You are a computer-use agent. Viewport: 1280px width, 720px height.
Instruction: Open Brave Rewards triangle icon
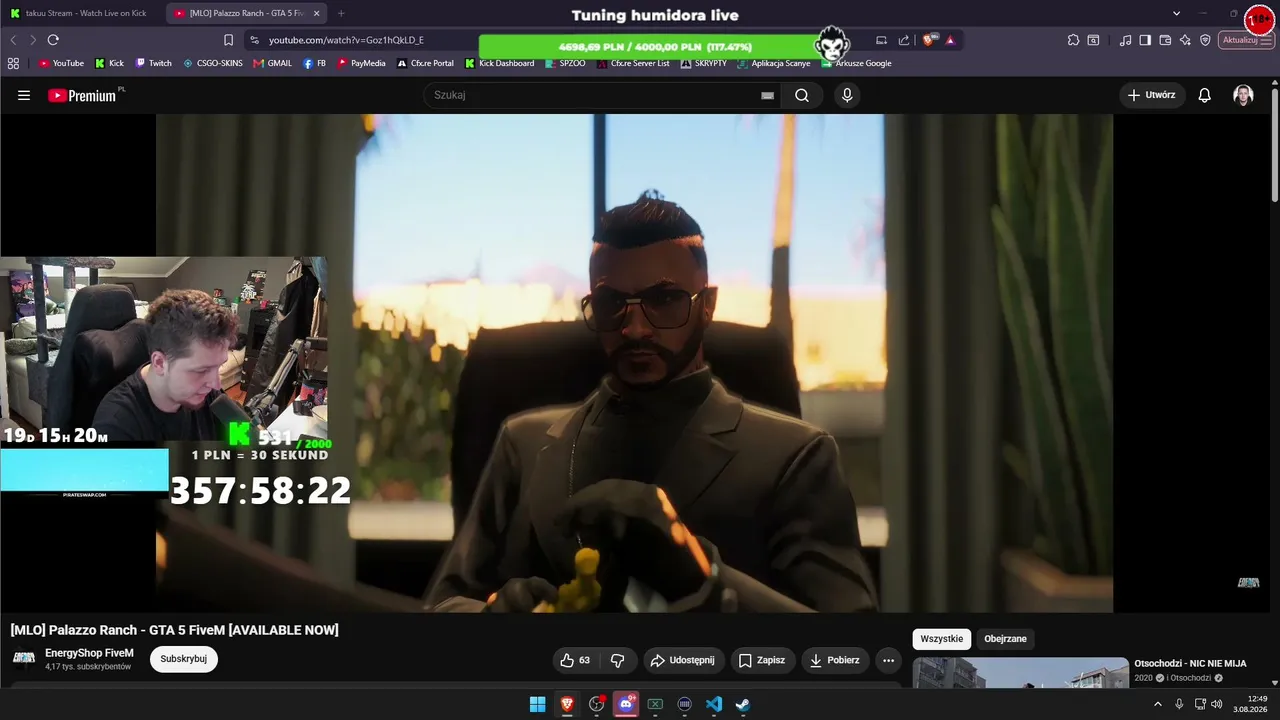[950, 40]
